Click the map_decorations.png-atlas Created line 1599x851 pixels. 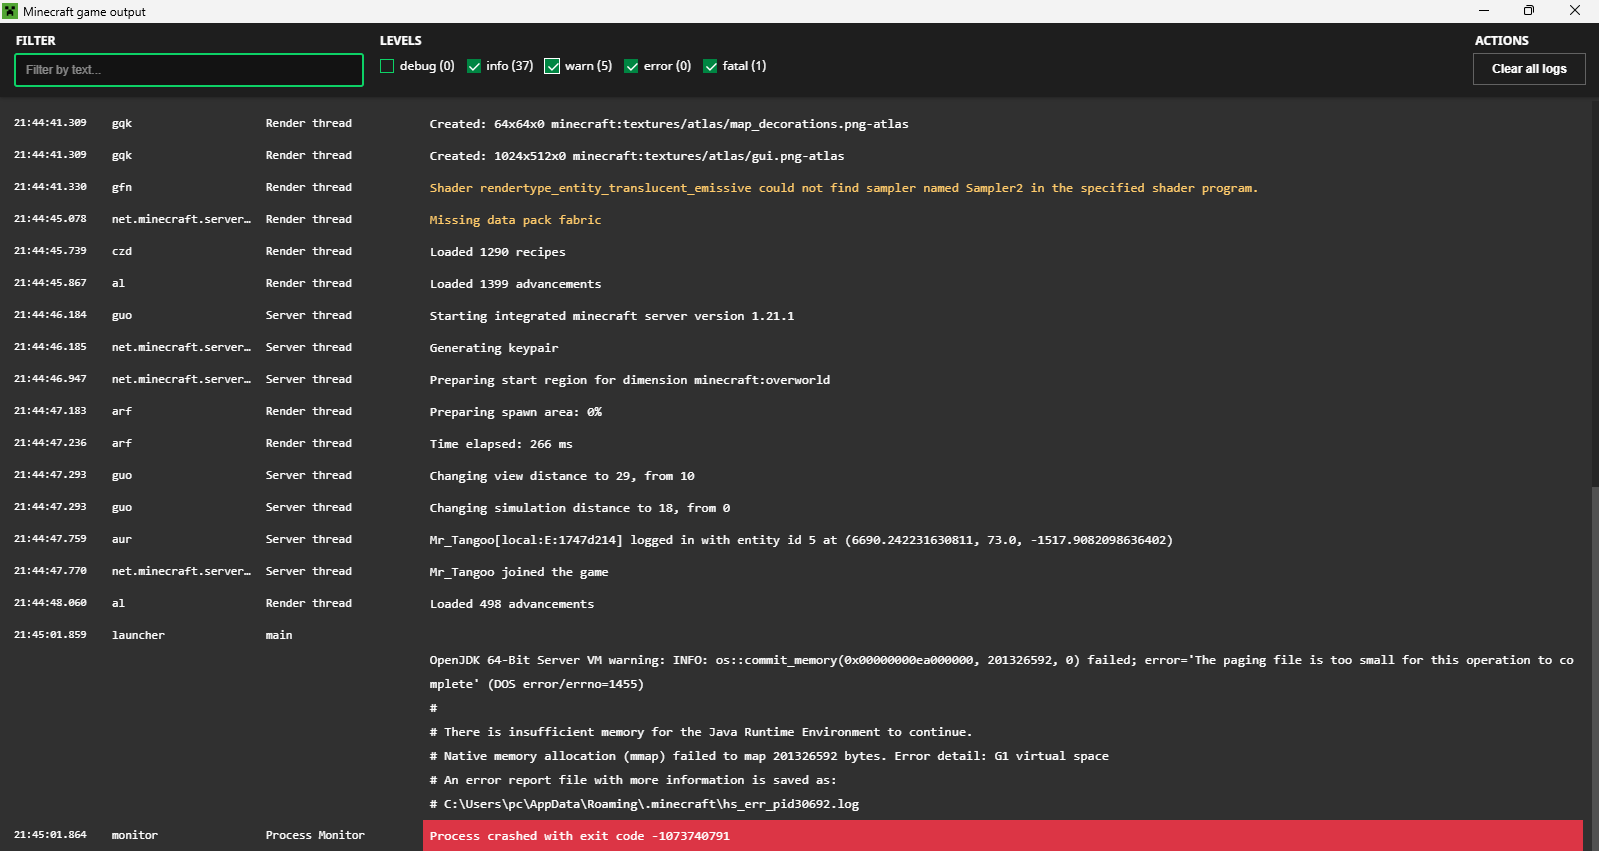tap(669, 124)
